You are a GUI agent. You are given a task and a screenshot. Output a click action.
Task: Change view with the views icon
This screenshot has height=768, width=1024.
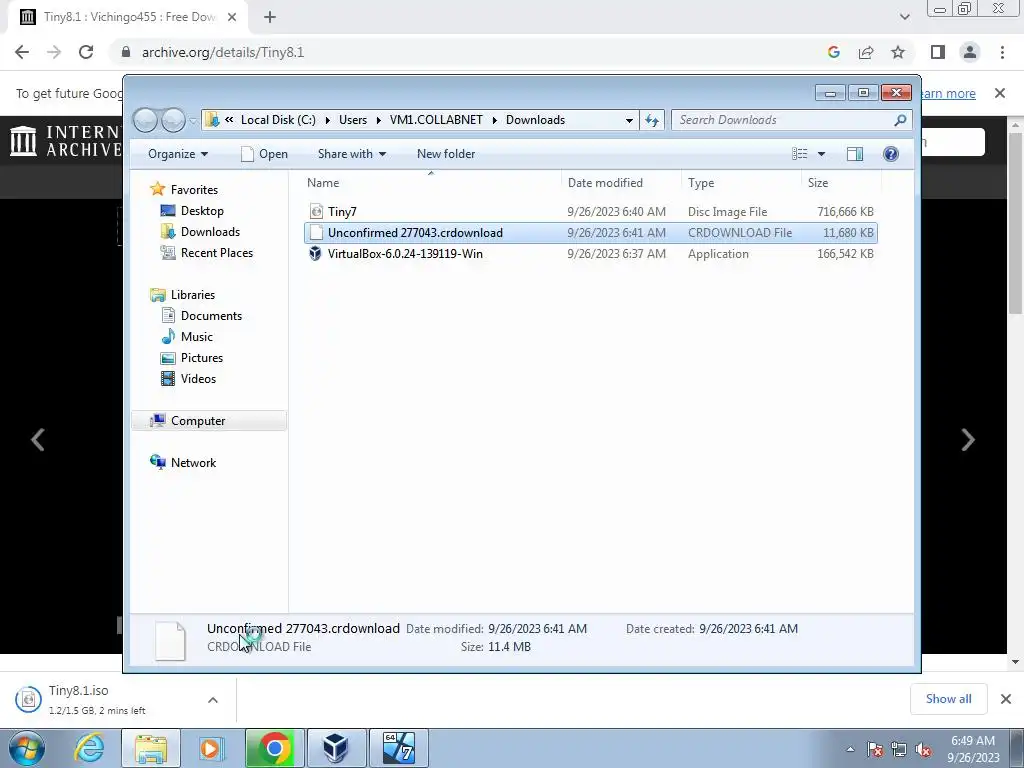point(799,154)
